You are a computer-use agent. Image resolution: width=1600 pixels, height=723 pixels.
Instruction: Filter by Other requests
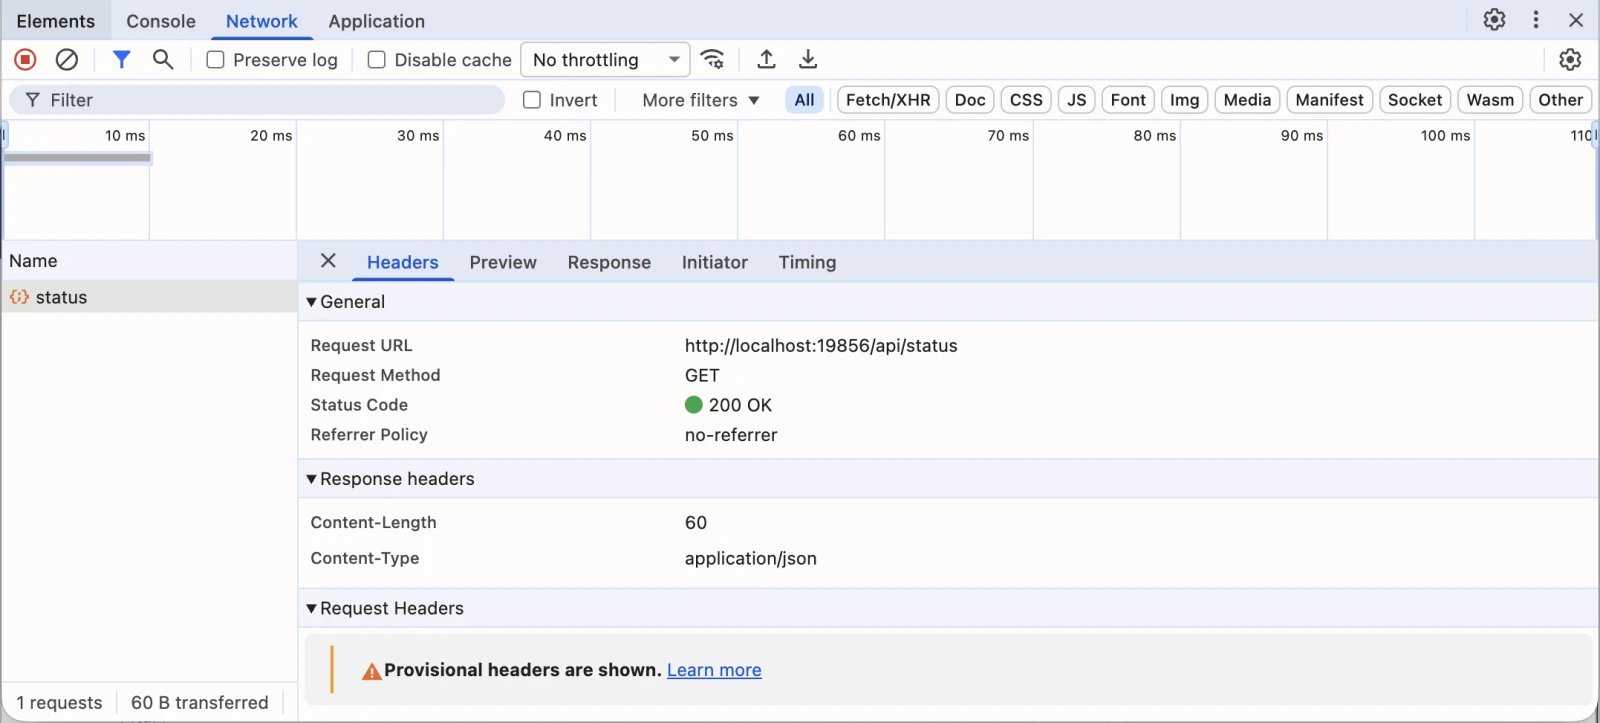[x=1560, y=100]
